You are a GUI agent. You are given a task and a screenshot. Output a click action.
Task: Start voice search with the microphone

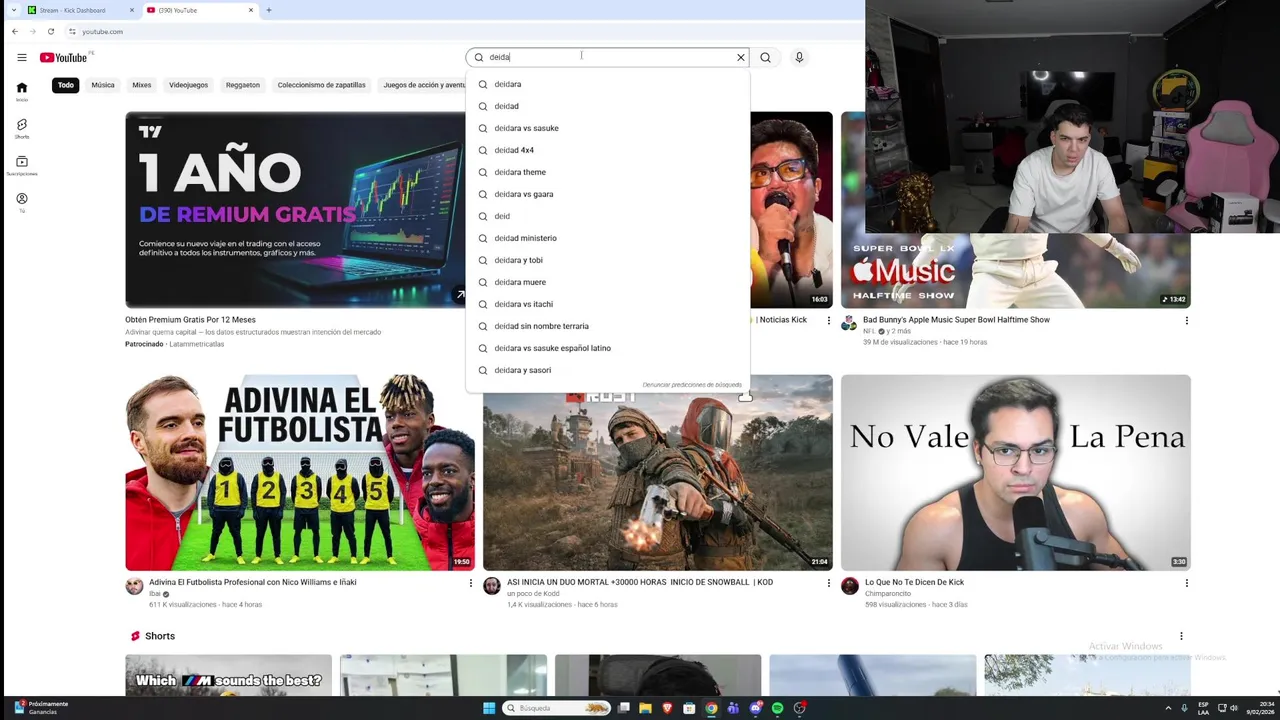(x=799, y=57)
